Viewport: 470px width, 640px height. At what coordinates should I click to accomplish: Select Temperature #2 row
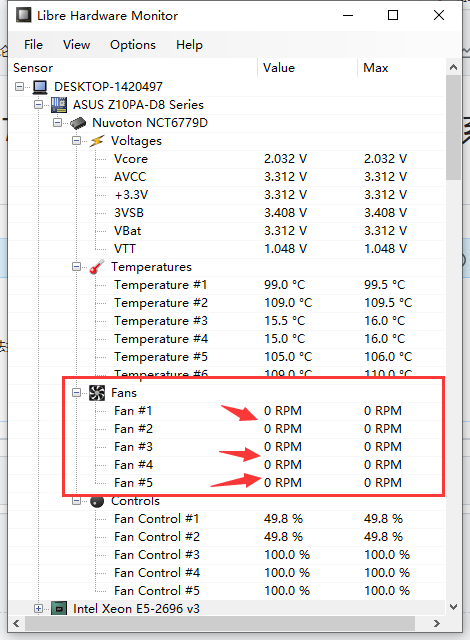(227, 303)
